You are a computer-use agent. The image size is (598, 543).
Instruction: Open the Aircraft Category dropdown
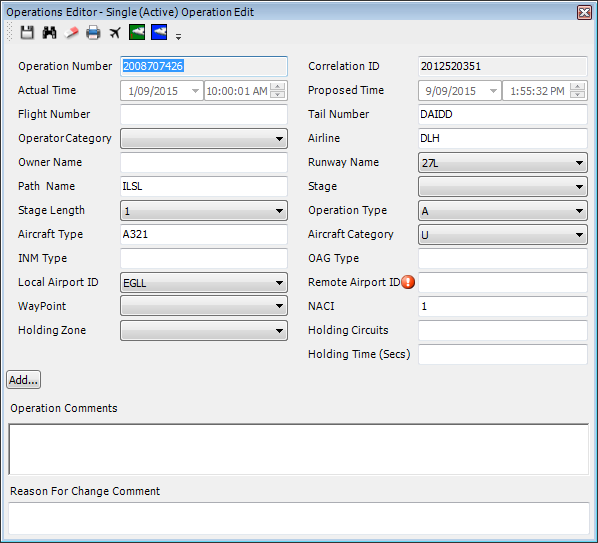coord(503,235)
